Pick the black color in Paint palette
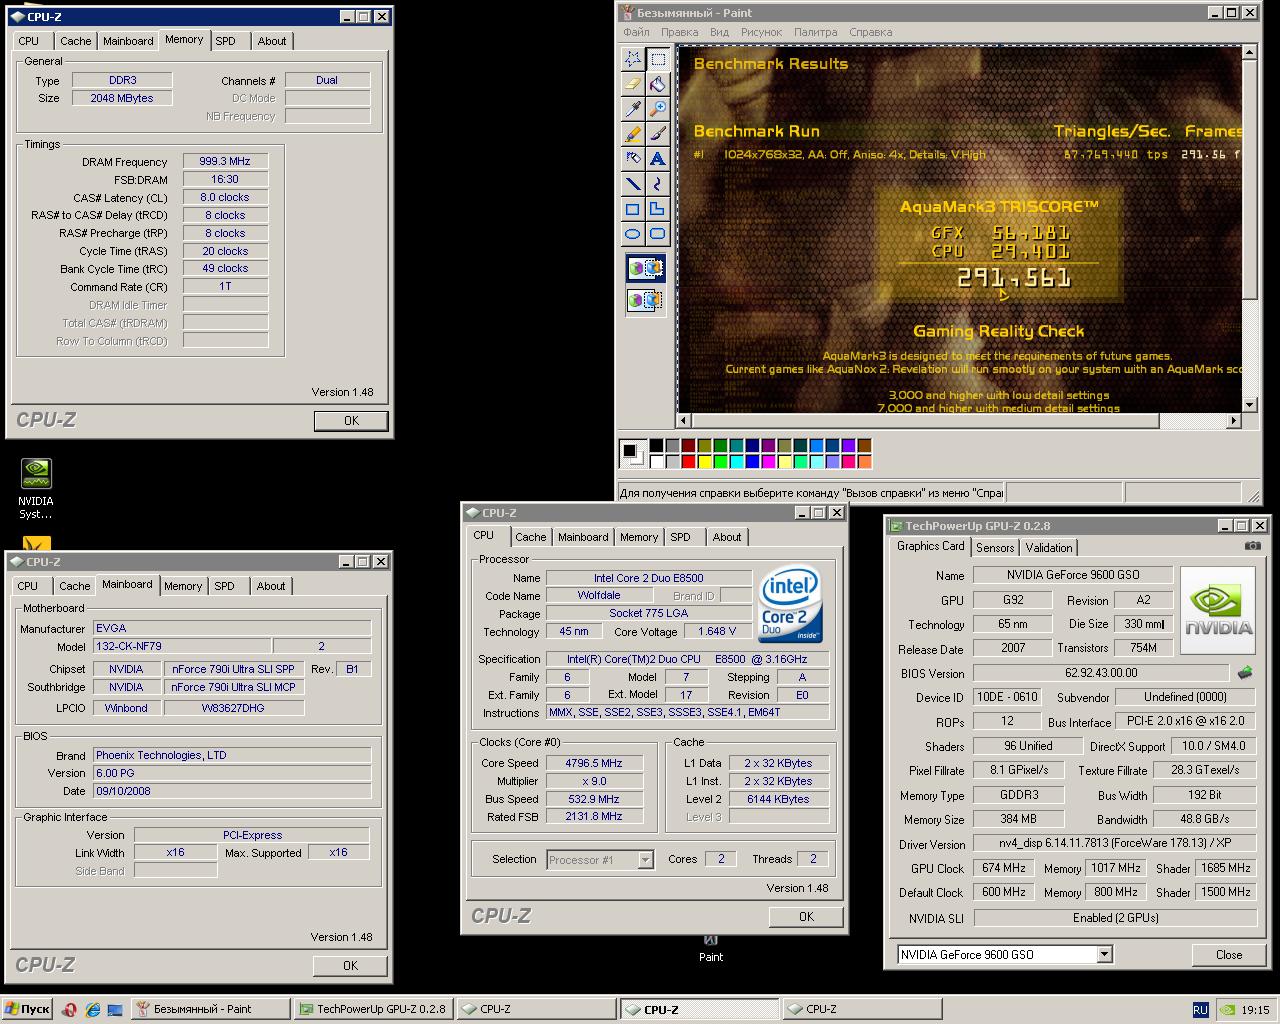Image resolution: width=1280 pixels, height=1024 pixels. click(x=656, y=446)
